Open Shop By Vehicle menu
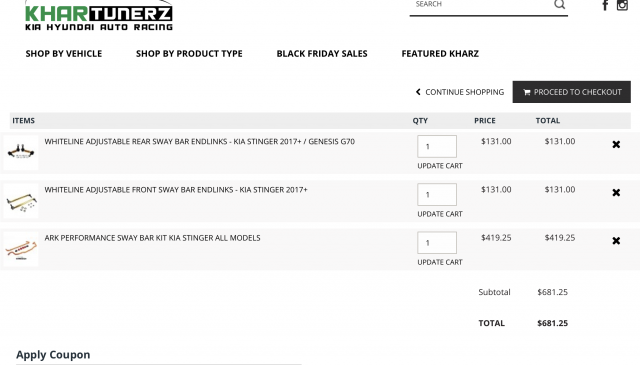640x367 pixels. coord(64,53)
